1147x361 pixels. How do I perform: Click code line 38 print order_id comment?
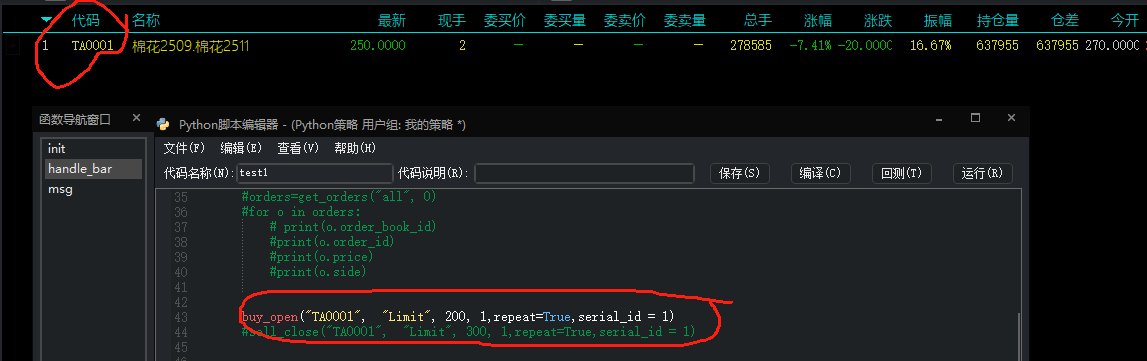pos(332,242)
